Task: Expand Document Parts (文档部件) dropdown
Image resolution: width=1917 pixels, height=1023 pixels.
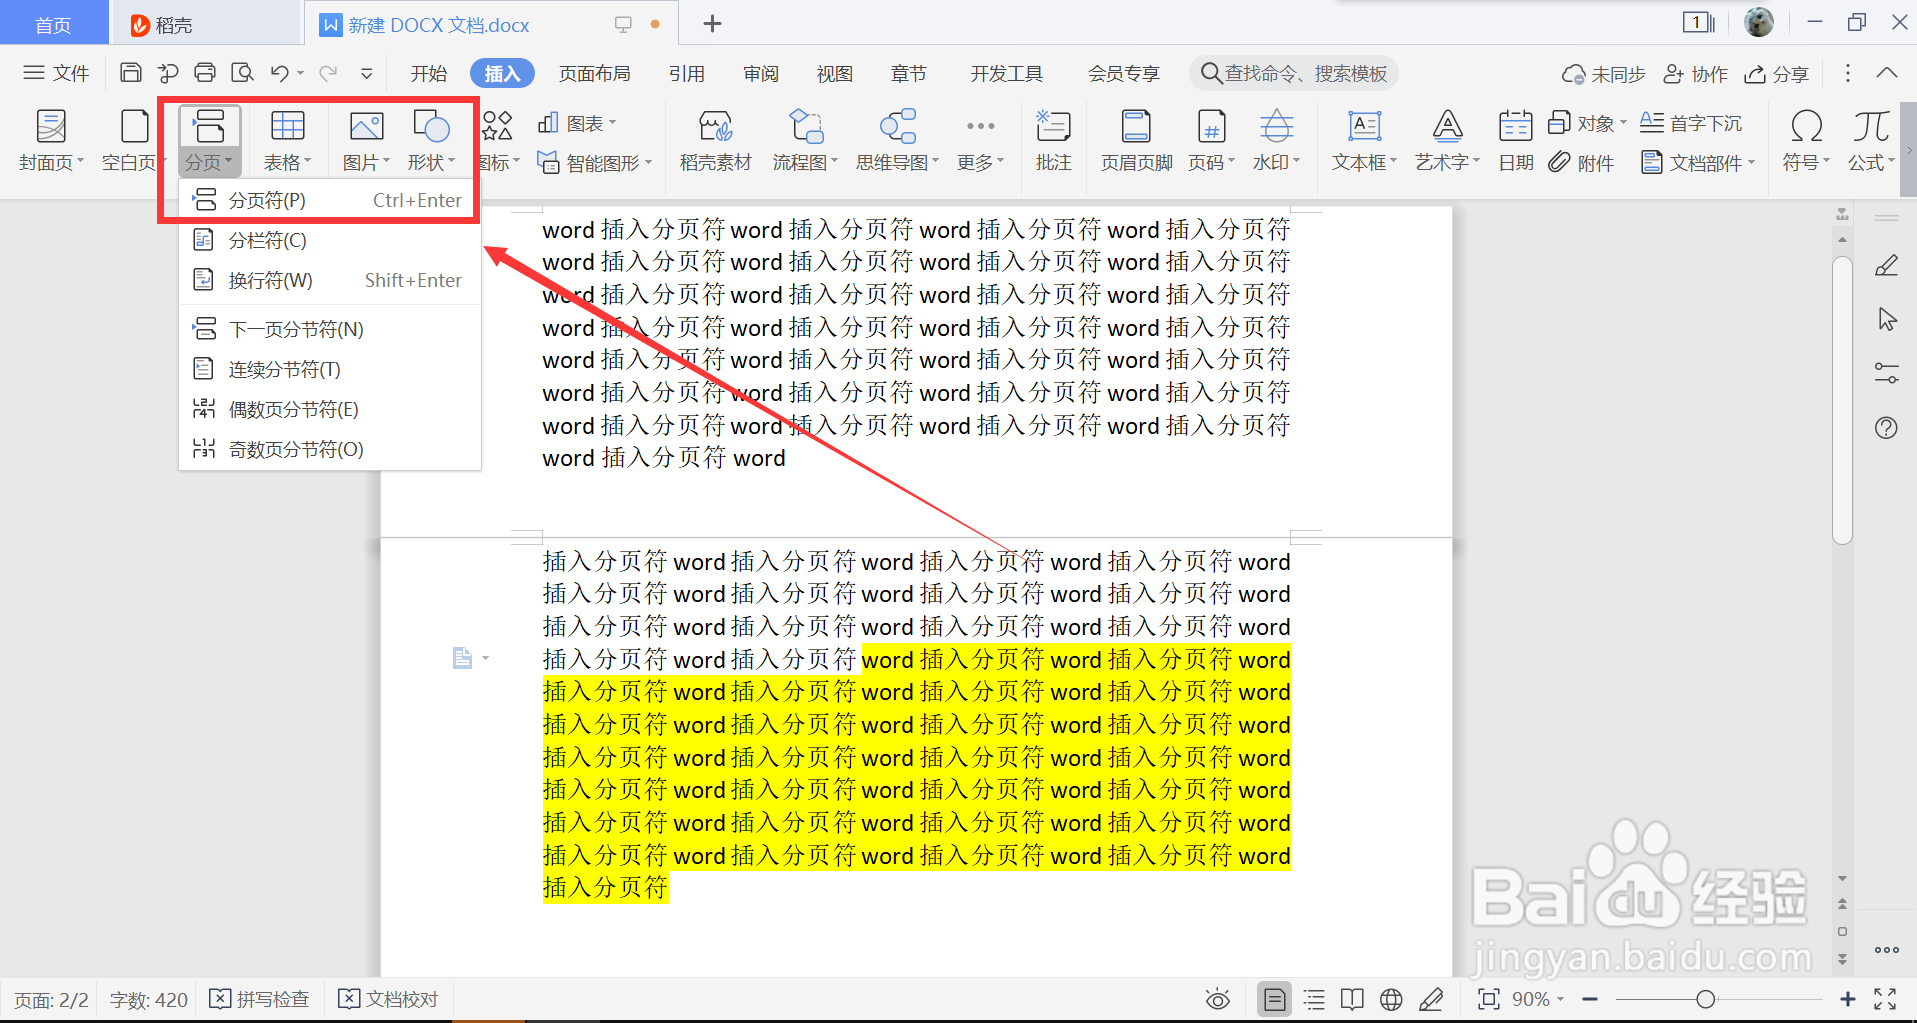Action: (1699, 162)
